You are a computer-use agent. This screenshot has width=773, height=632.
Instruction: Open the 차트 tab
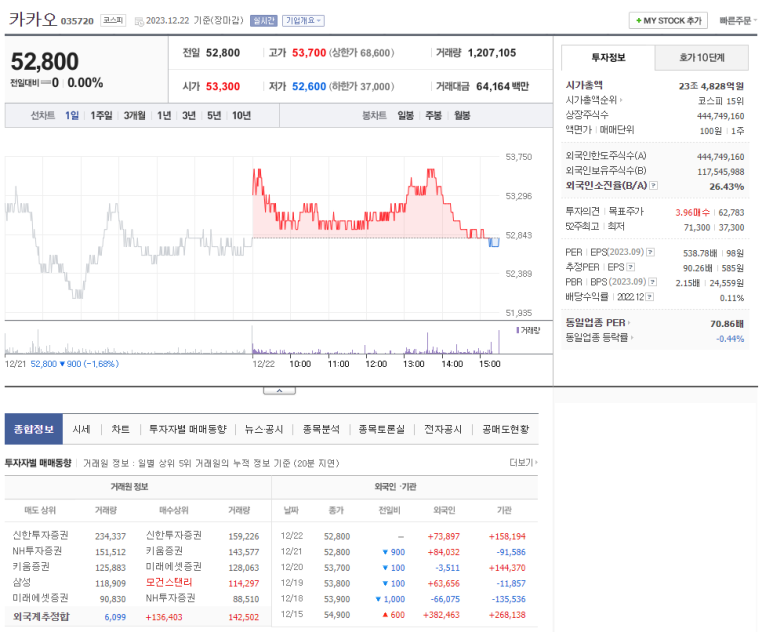120,429
